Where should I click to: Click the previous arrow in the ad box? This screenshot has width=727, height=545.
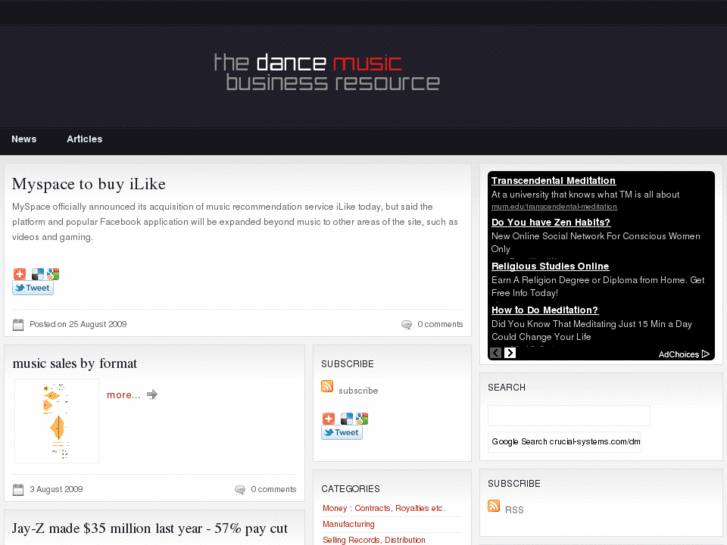pos(496,353)
